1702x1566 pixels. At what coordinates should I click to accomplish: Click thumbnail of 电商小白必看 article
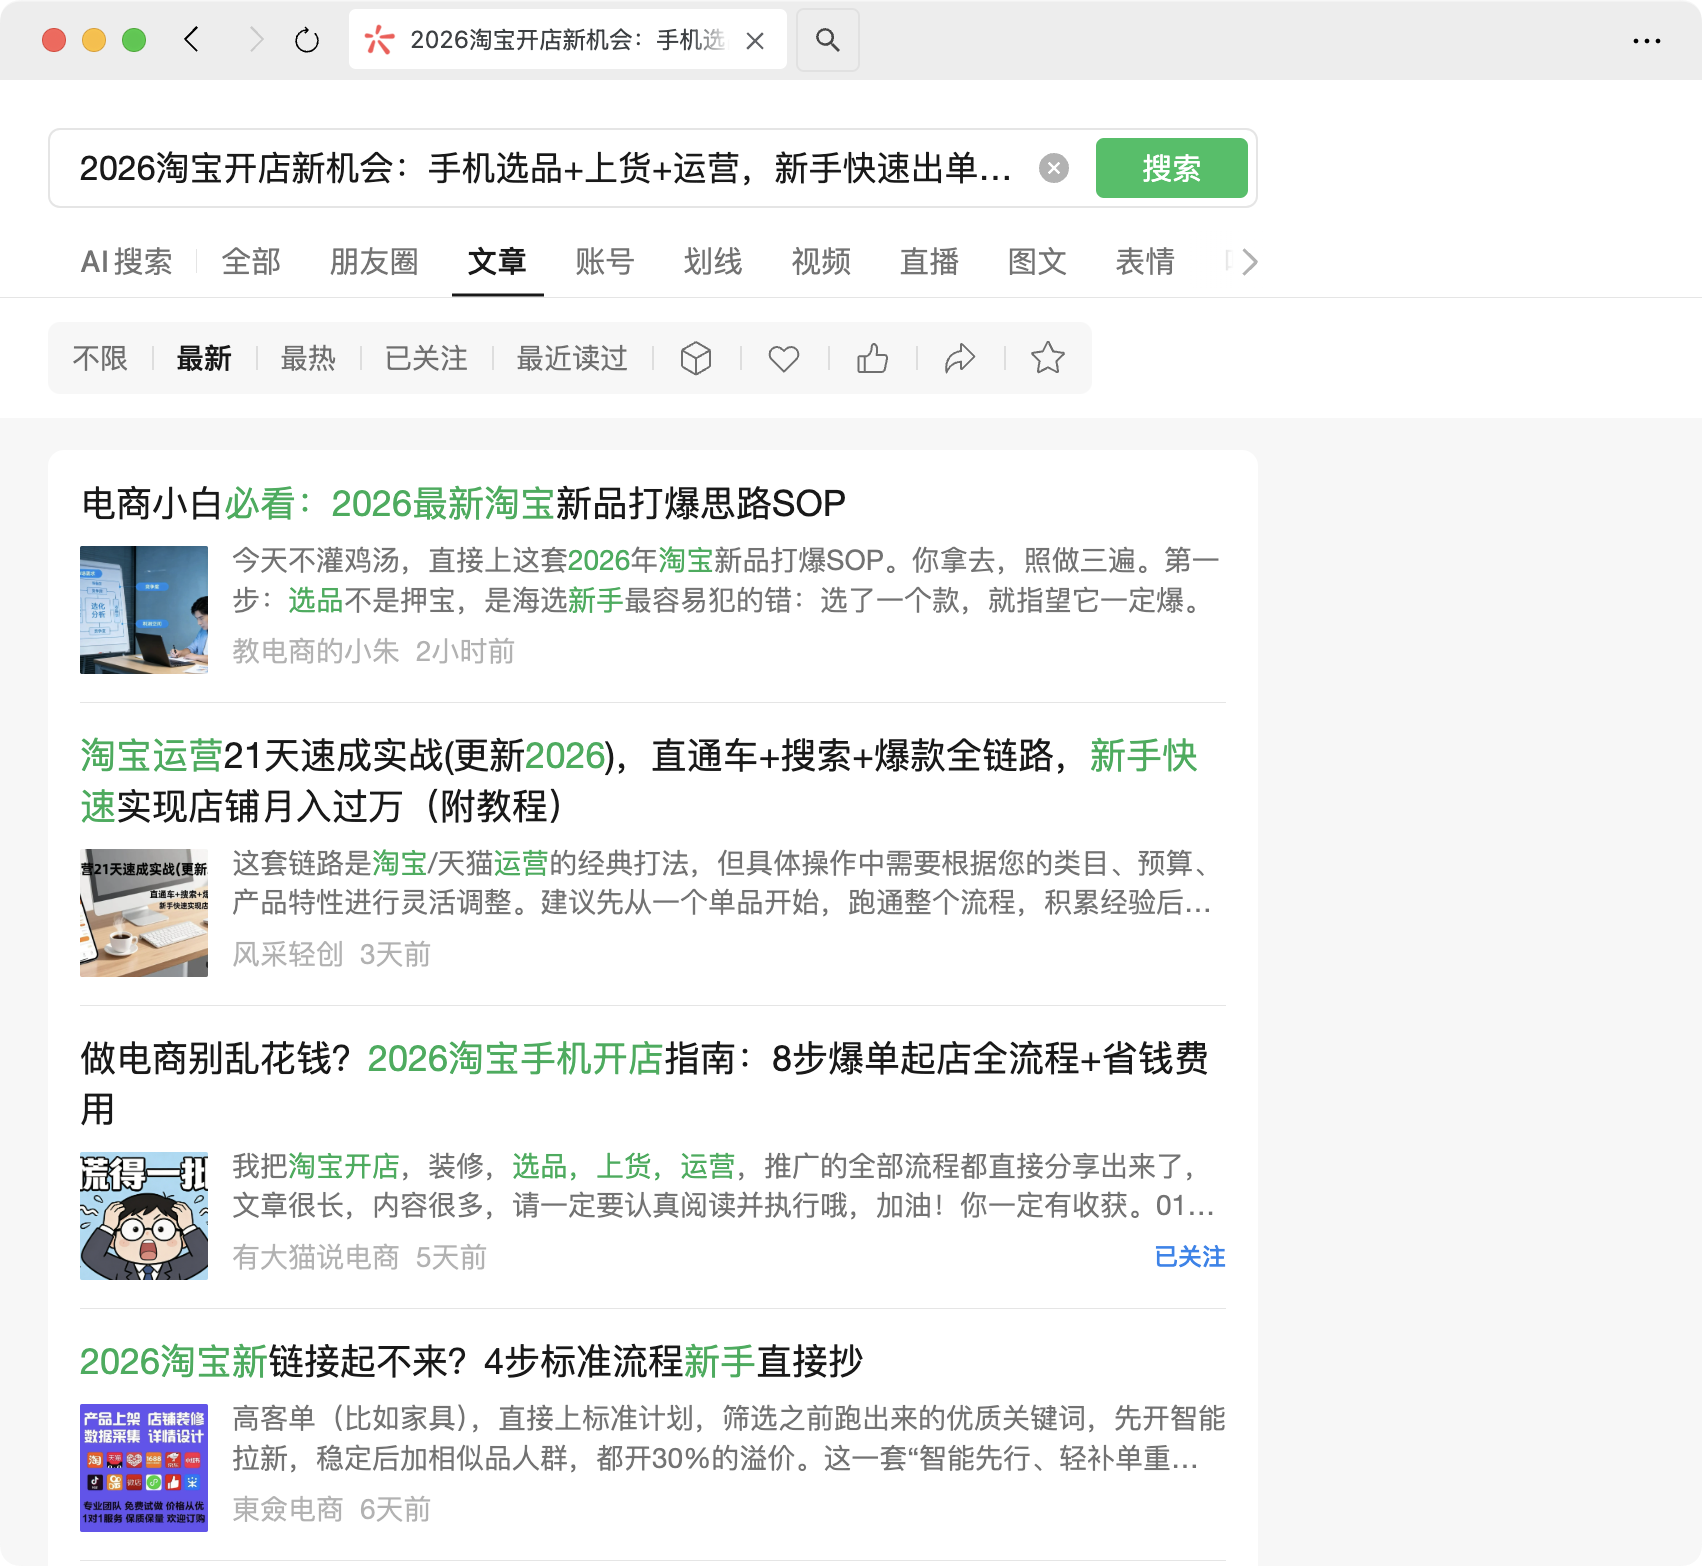(x=144, y=610)
